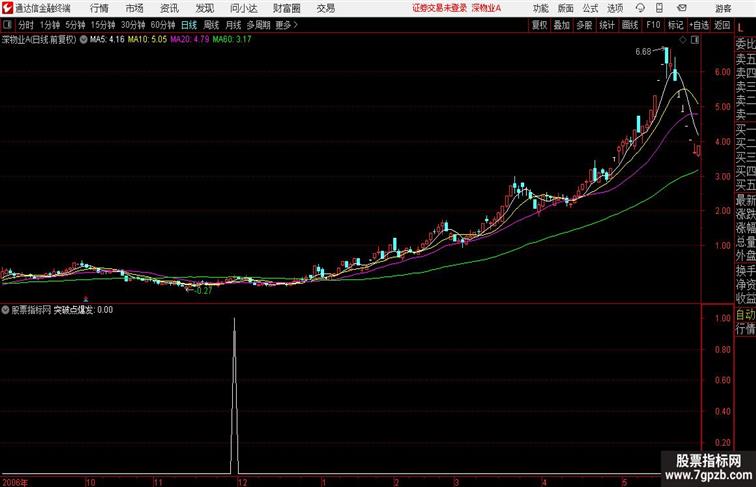Click the 返回 back button

[722, 25]
